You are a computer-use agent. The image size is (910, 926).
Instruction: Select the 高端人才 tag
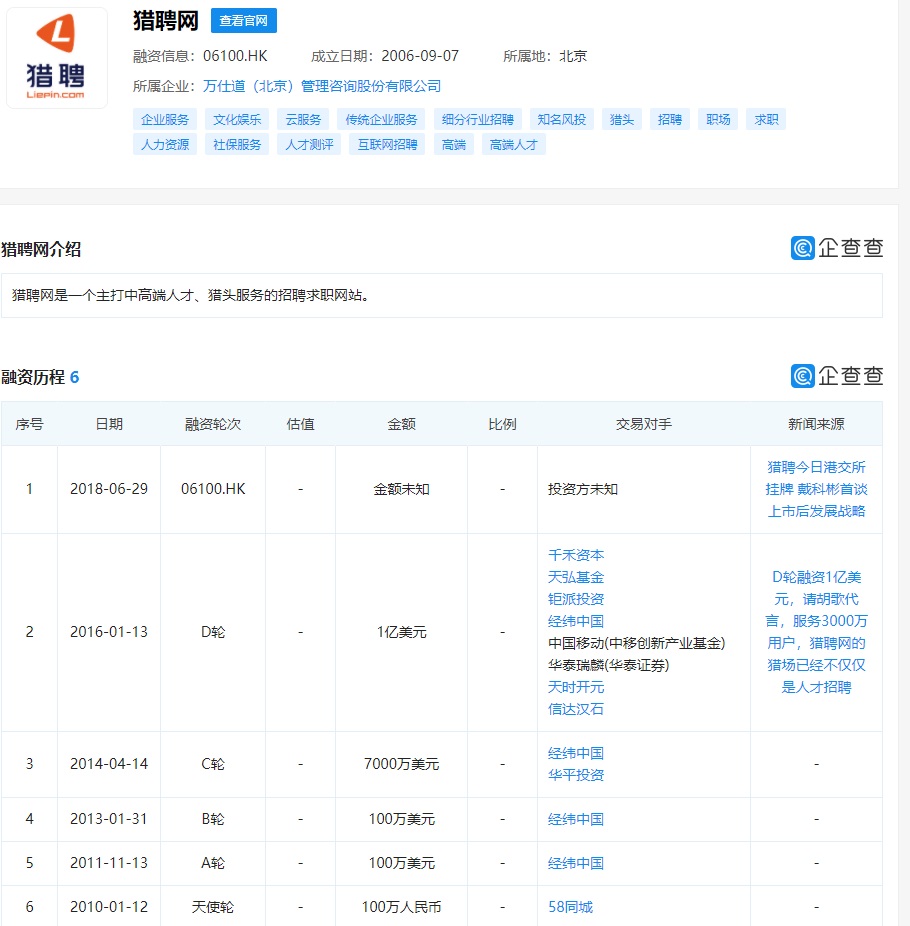(x=513, y=143)
